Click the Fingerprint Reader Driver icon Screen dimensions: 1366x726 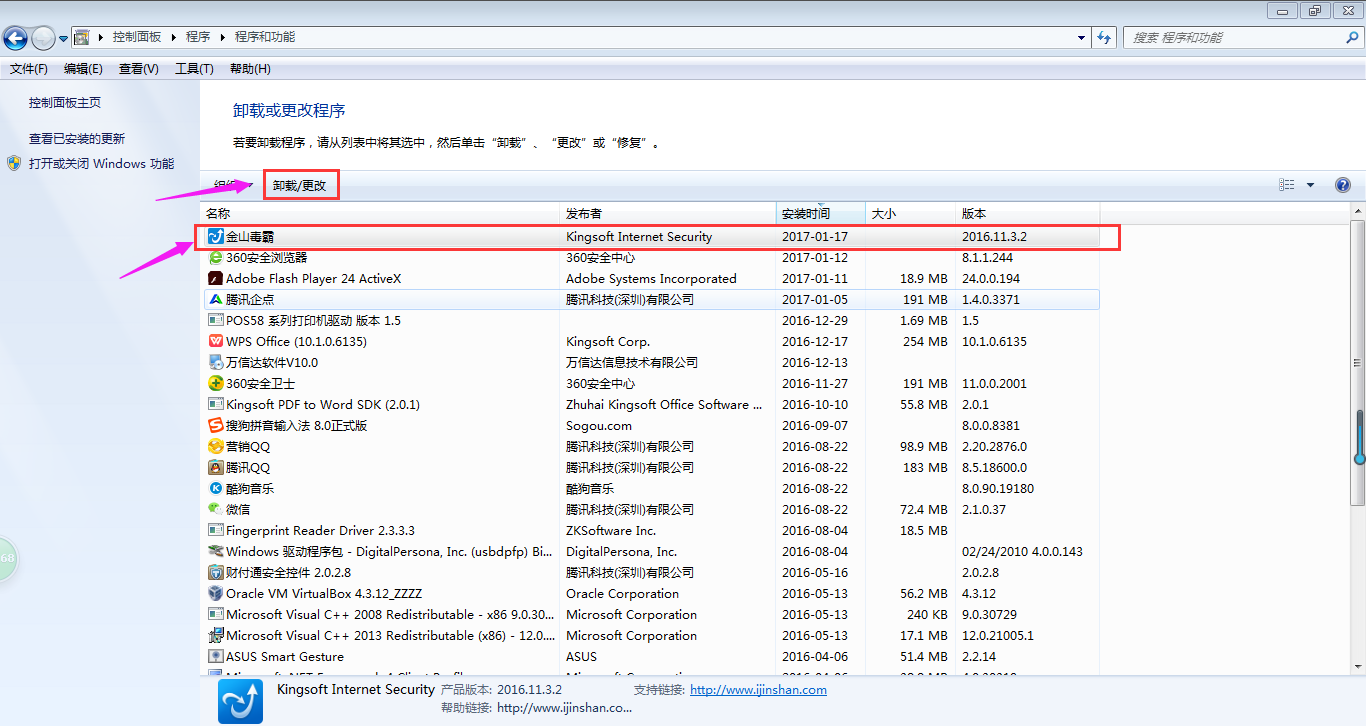pyautogui.click(x=215, y=531)
